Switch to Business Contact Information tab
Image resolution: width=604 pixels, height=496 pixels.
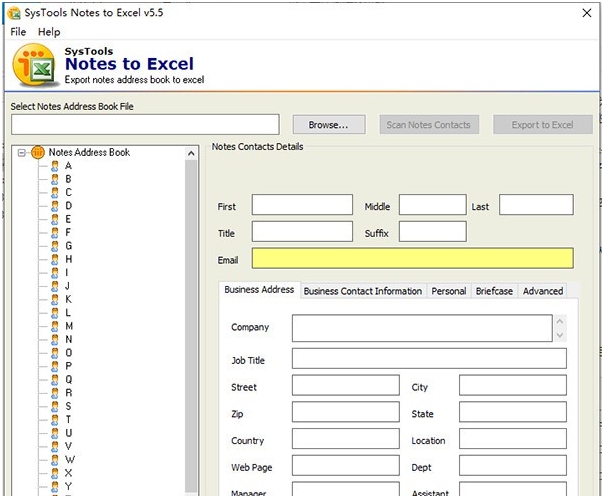[x=362, y=291]
